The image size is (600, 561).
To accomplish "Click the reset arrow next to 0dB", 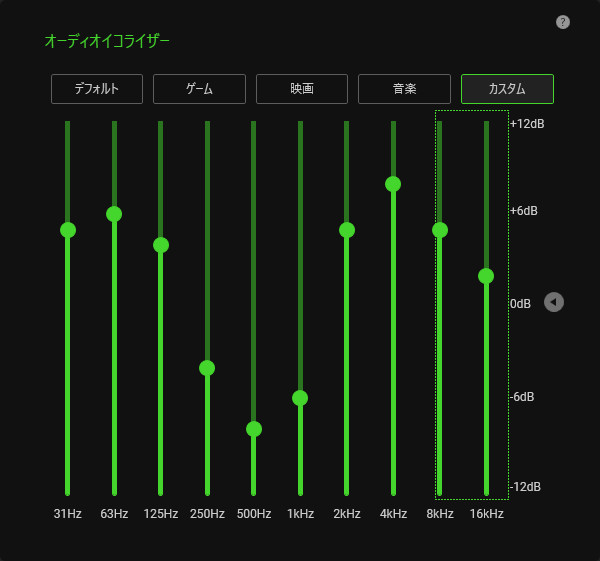I will coord(554,302).
